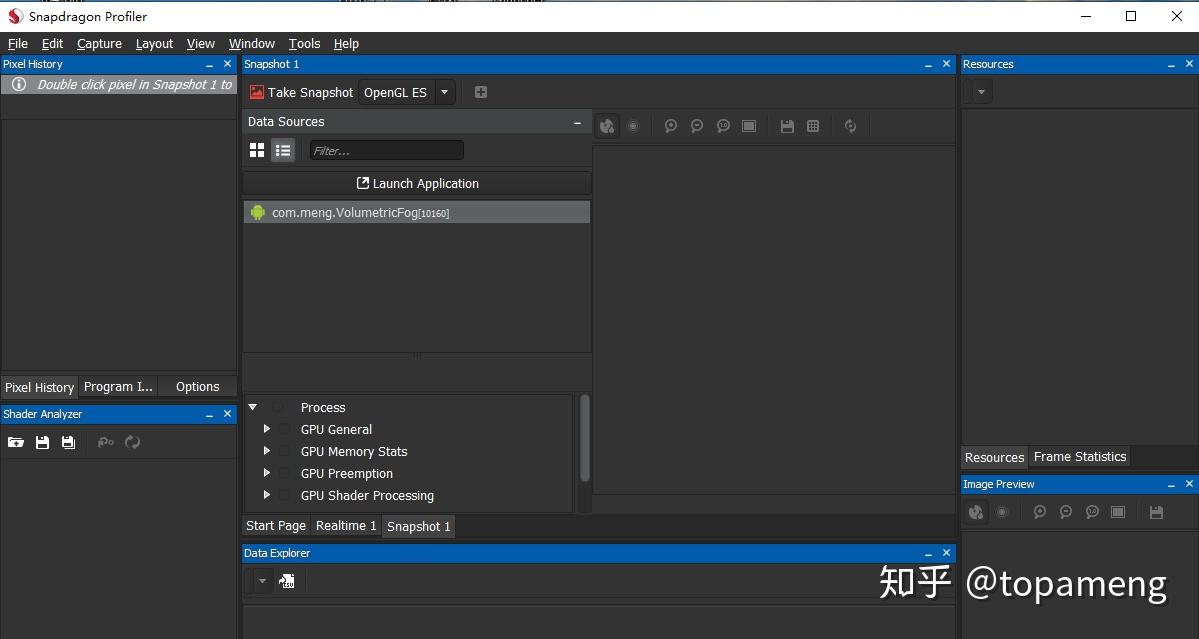Check the Process metric checkbox
The width and height of the screenshot is (1199, 639).
coord(278,407)
